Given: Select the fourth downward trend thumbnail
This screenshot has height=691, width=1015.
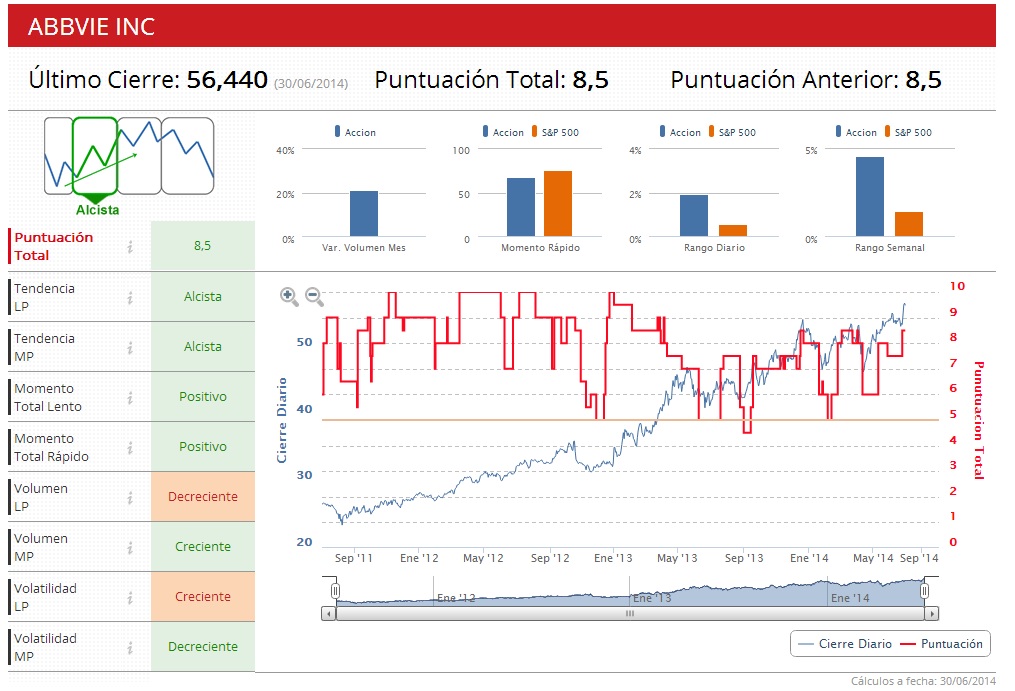Looking at the screenshot, I should (x=188, y=156).
